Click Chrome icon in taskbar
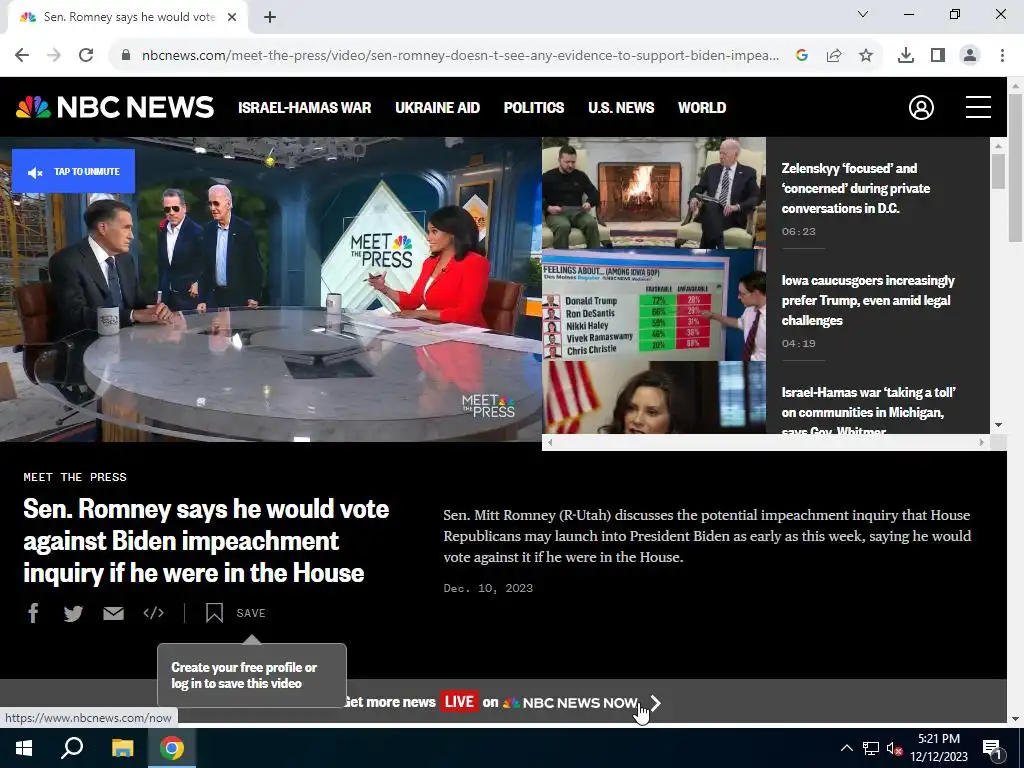This screenshot has width=1024, height=768. (172, 748)
